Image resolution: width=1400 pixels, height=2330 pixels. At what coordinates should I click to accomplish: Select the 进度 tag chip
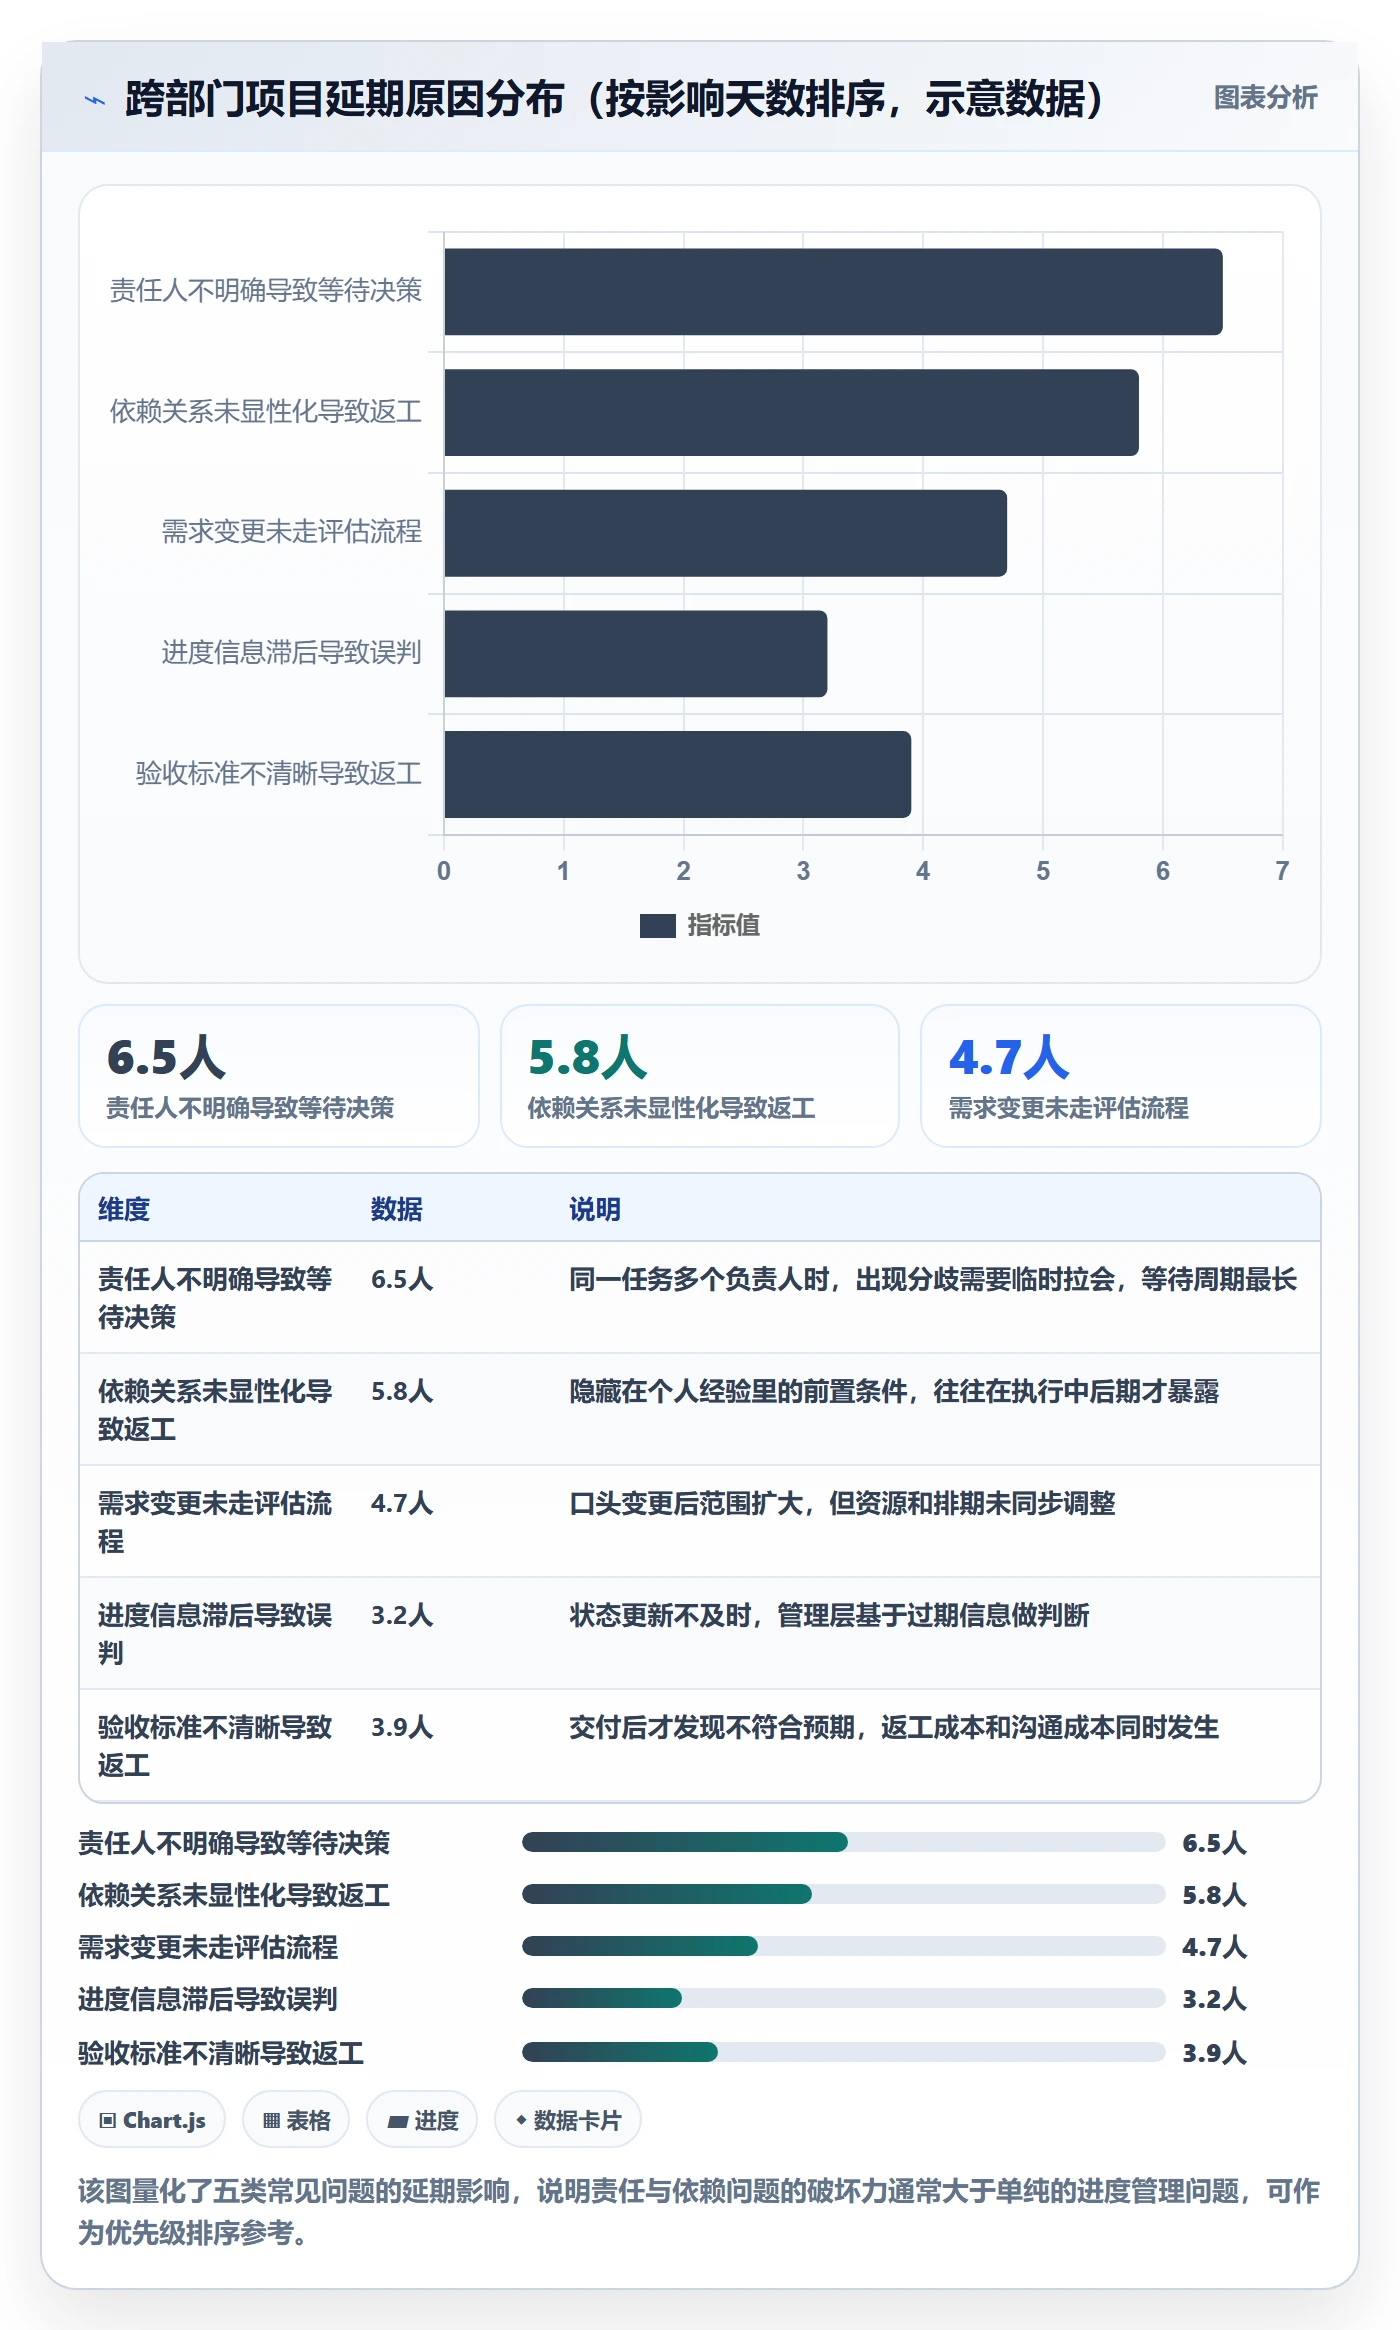(x=422, y=2120)
